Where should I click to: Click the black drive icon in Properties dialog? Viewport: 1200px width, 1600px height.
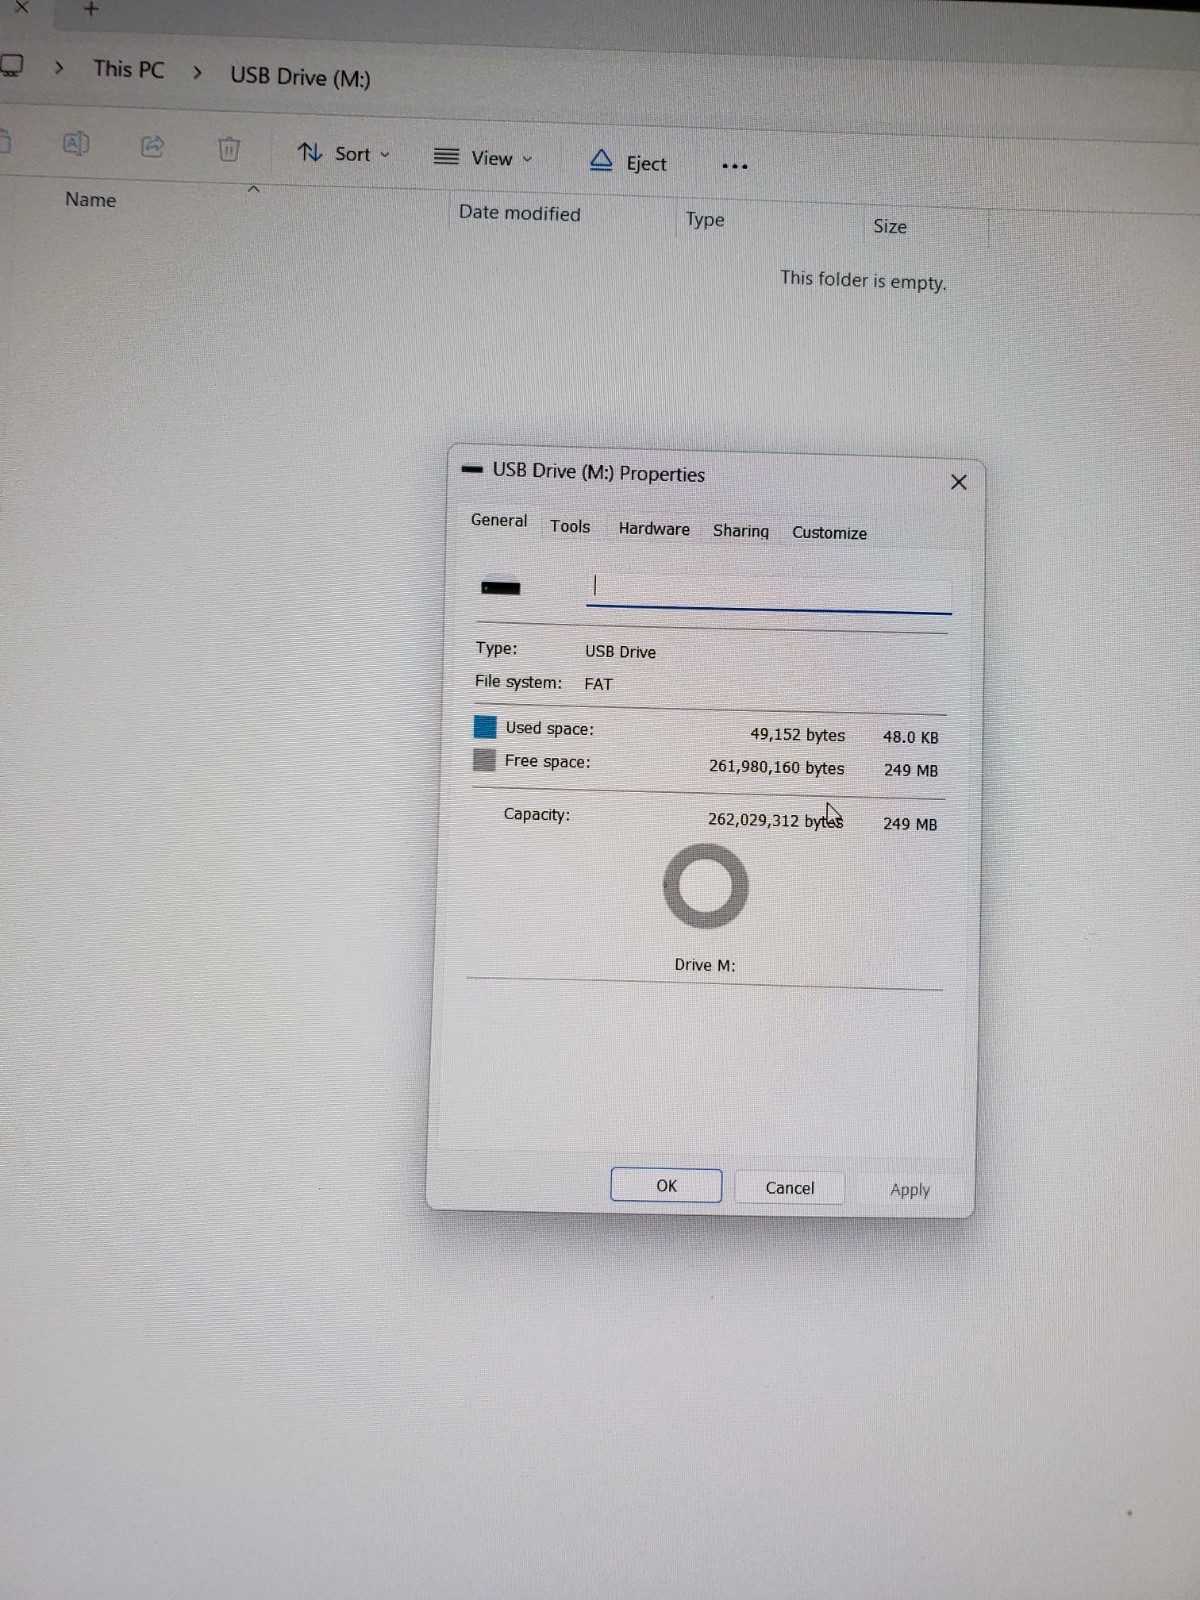pyautogui.click(x=501, y=588)
